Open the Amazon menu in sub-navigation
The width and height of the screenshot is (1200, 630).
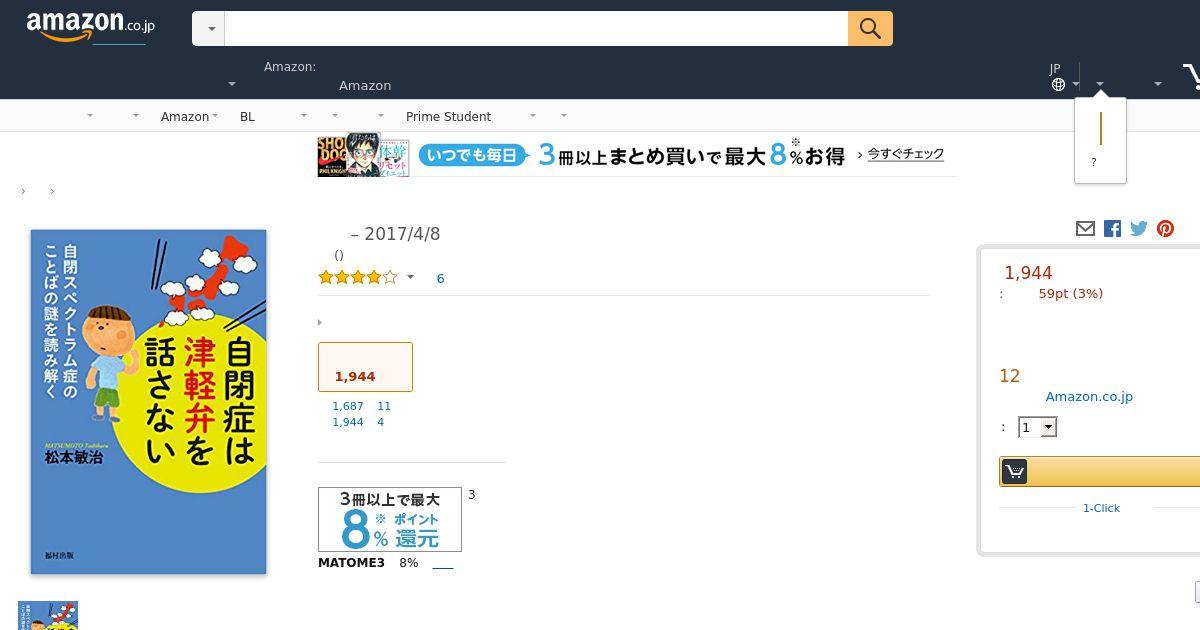coord(185,117)
